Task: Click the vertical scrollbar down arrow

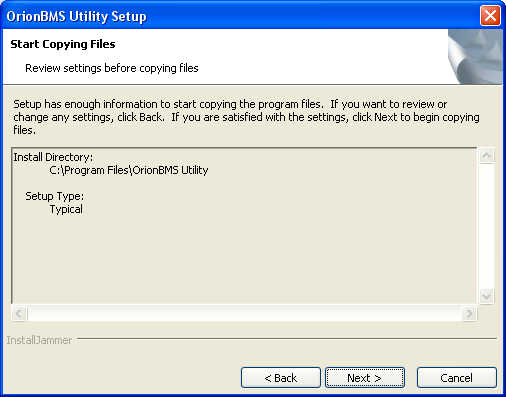Action: click(486, 296)
